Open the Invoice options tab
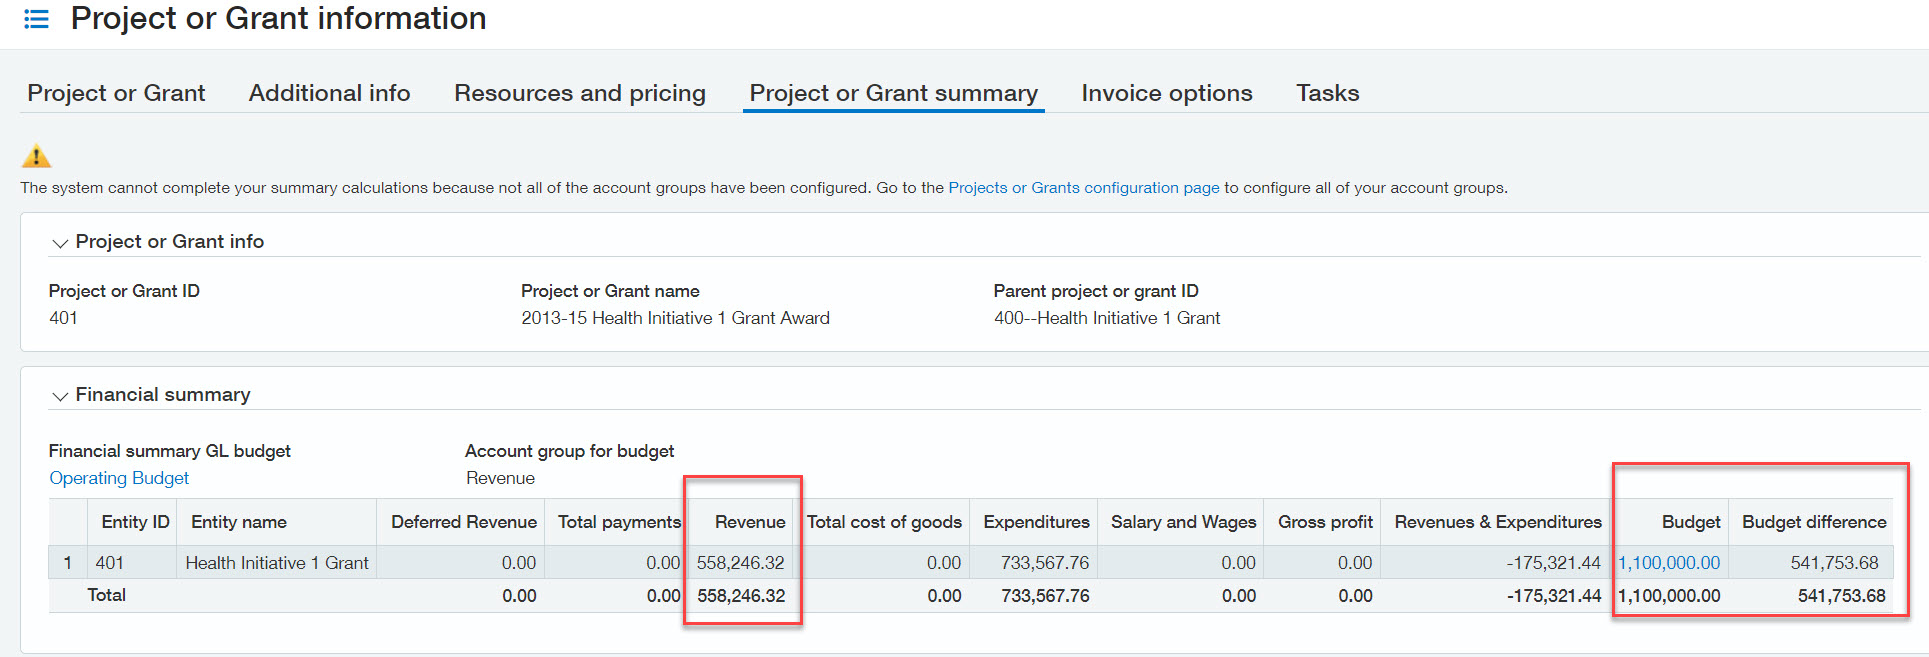 pyautogui.click(x=1166, y=93)
